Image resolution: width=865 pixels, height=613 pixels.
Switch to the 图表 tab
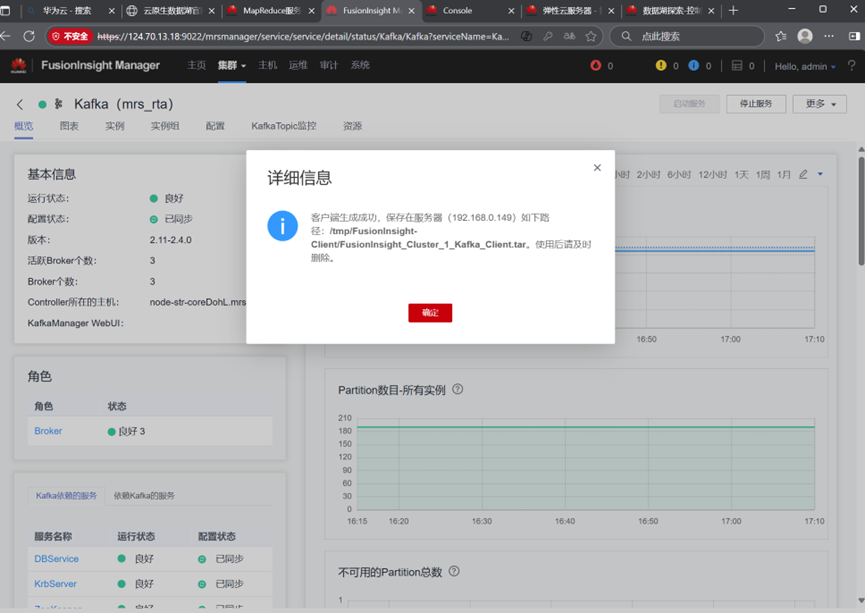[69, 126]
